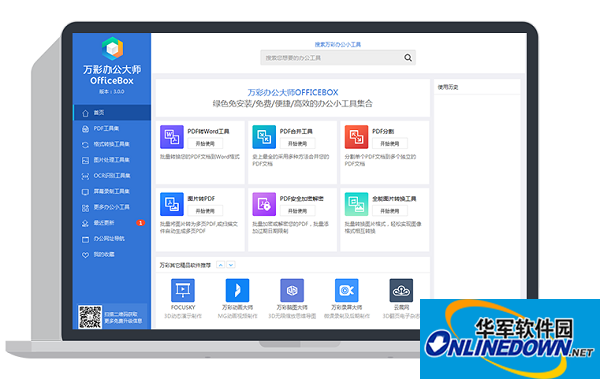Open 屏幕录制工具集 in the sidebar

(112, 191)
